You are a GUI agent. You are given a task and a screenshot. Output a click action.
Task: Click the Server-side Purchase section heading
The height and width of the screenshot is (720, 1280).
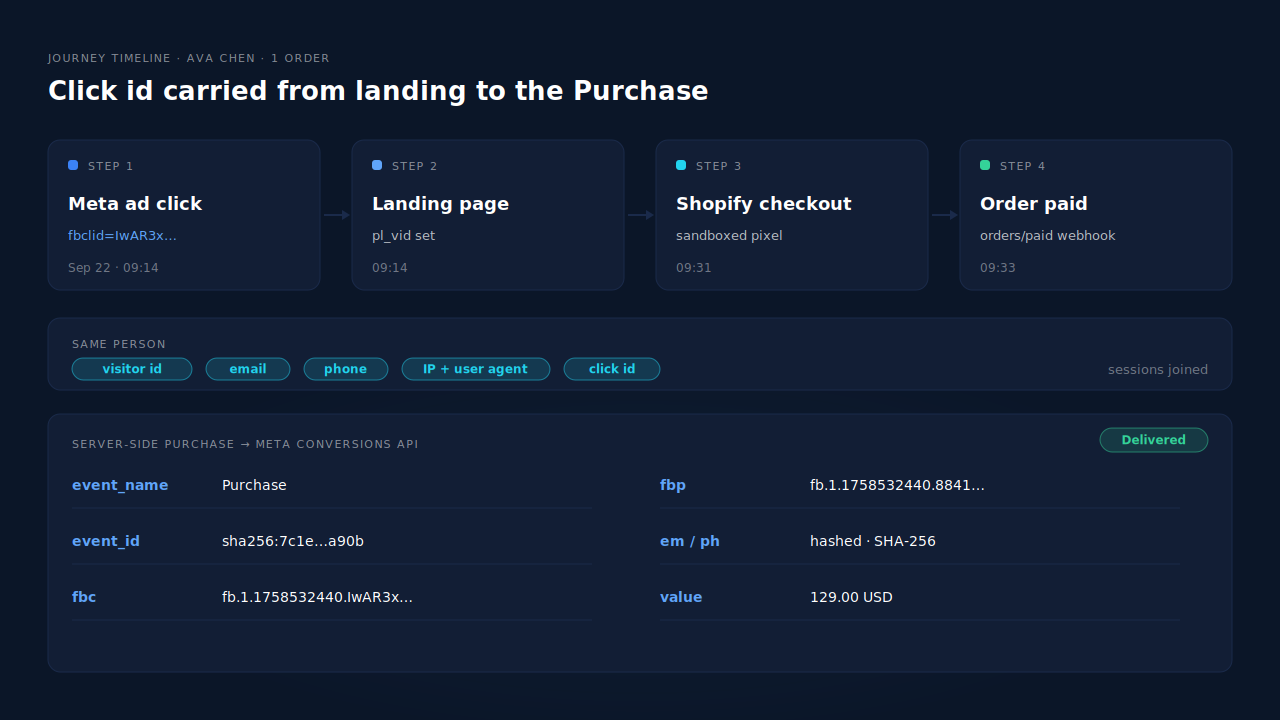245,444
